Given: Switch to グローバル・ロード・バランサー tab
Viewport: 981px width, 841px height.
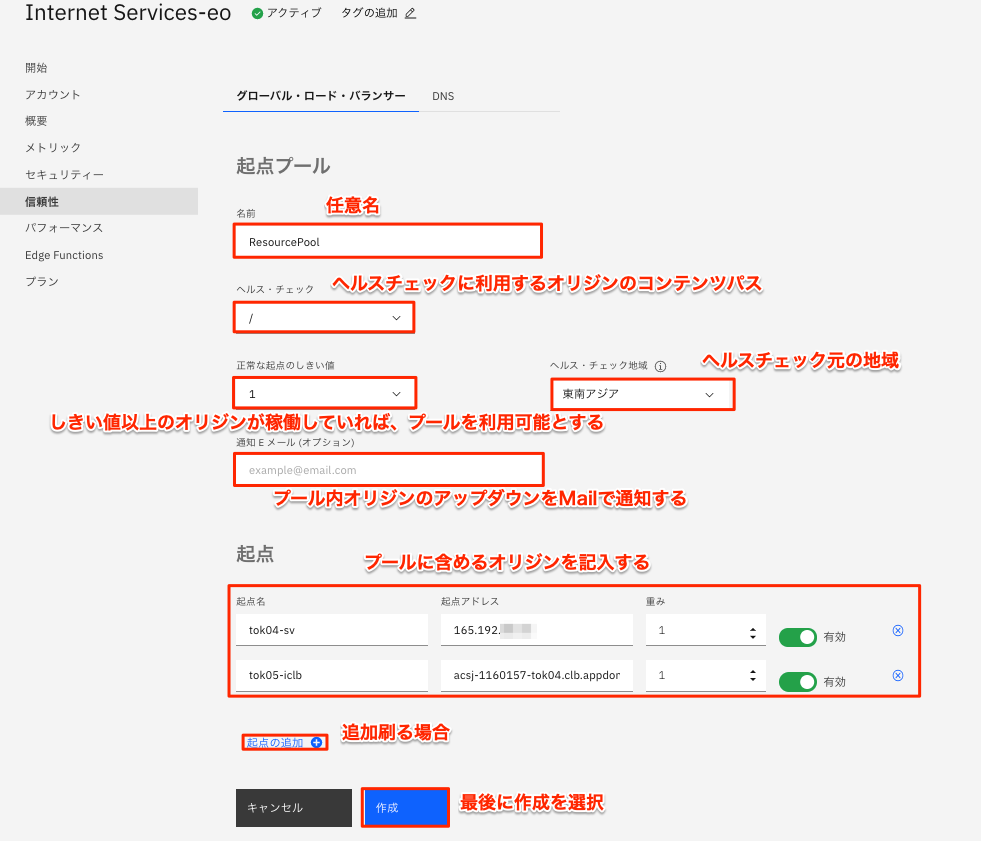Looking at the screenshot, I should 321,96.
